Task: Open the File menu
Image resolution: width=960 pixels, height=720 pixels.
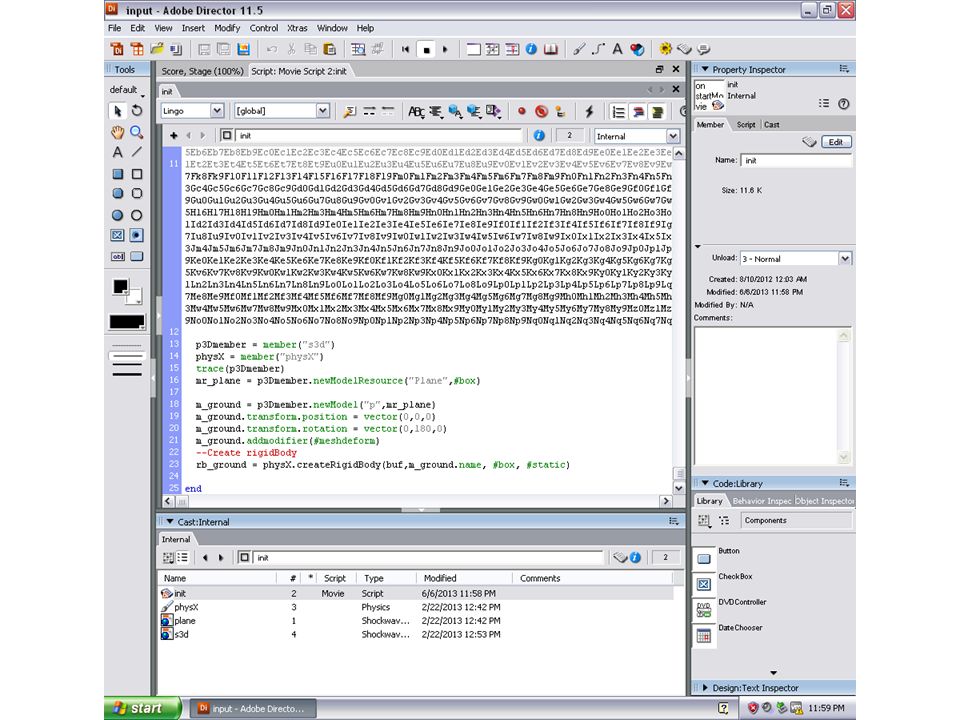Action: [114, 28]
